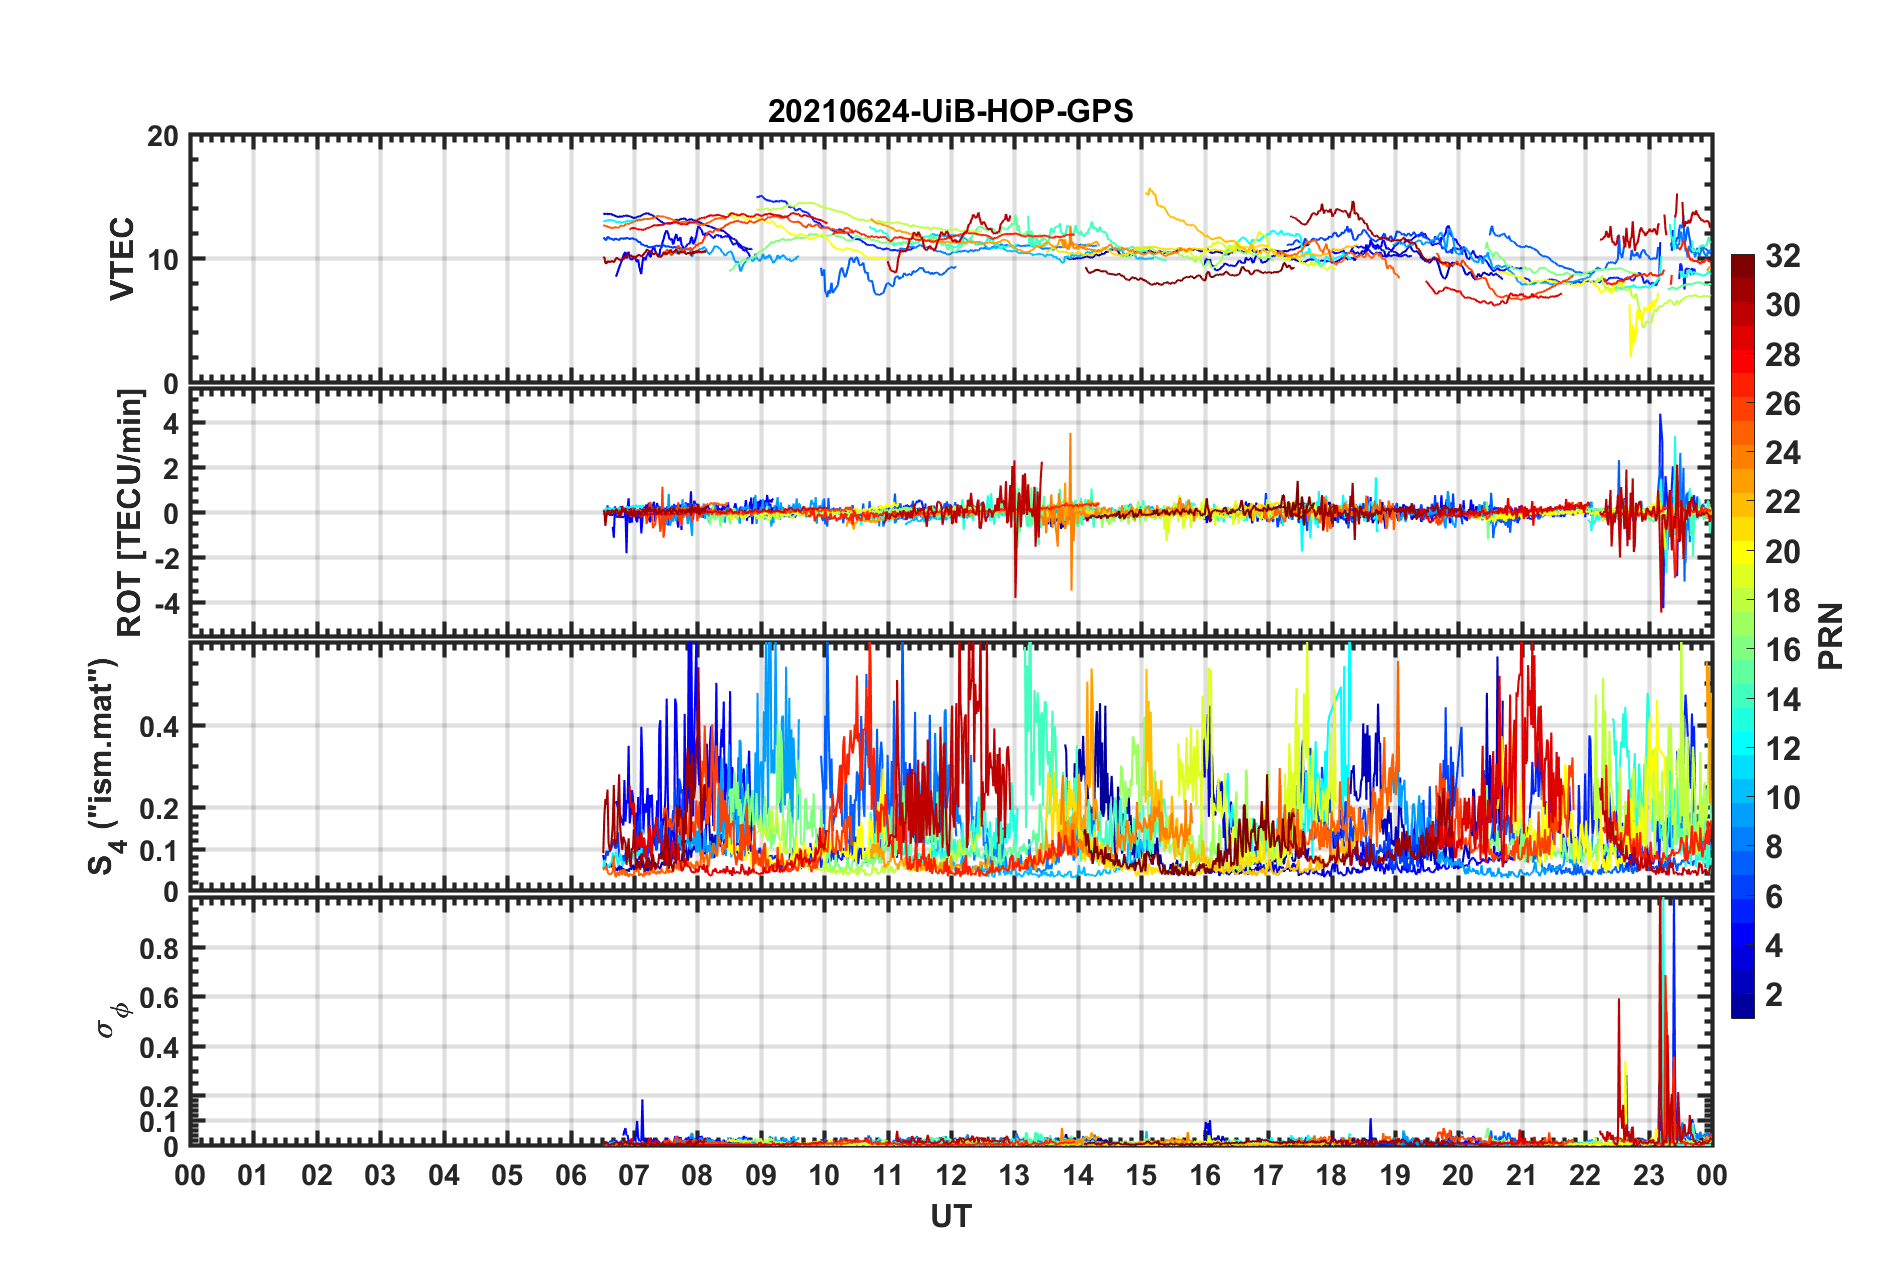Click the plot title 20210624-UiB-HOP-GPS
This screenshot has height=1272, width=1902.
[950, 111]
